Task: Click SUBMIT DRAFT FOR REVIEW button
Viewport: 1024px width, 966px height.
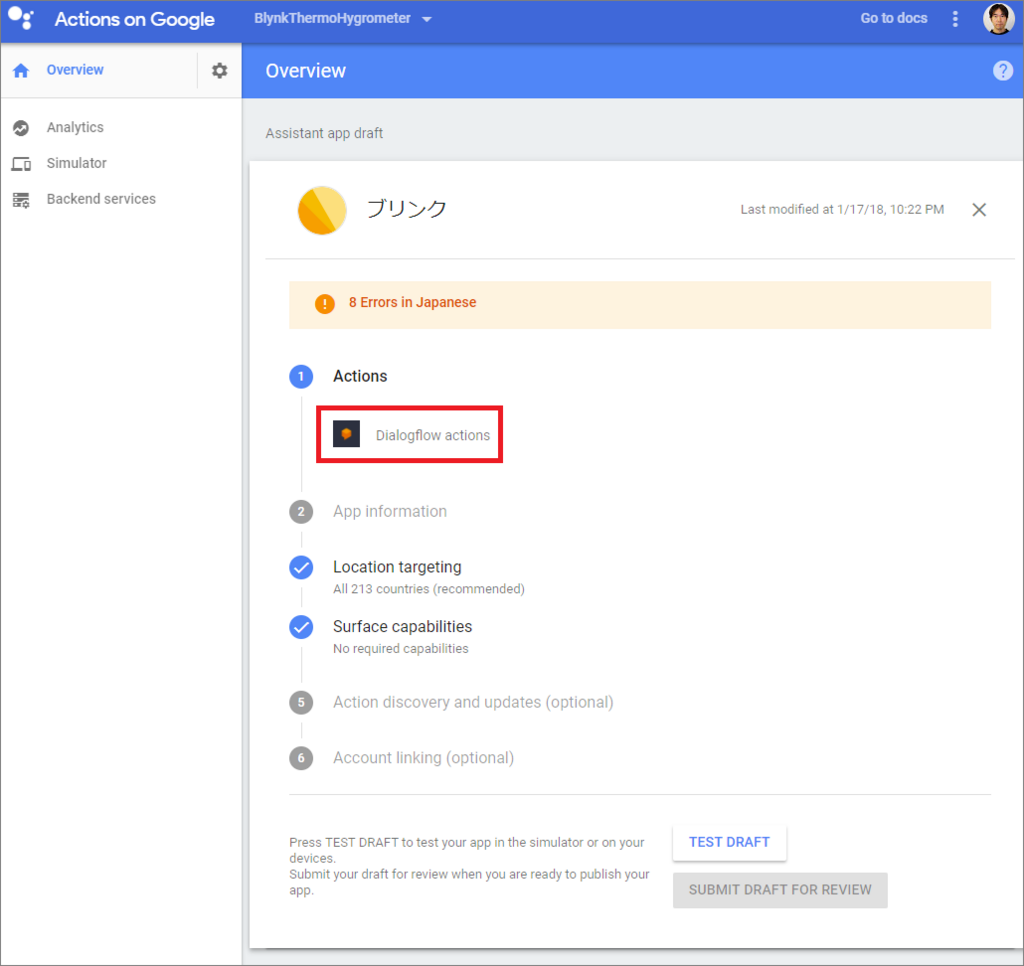Action: pos(780,890)
